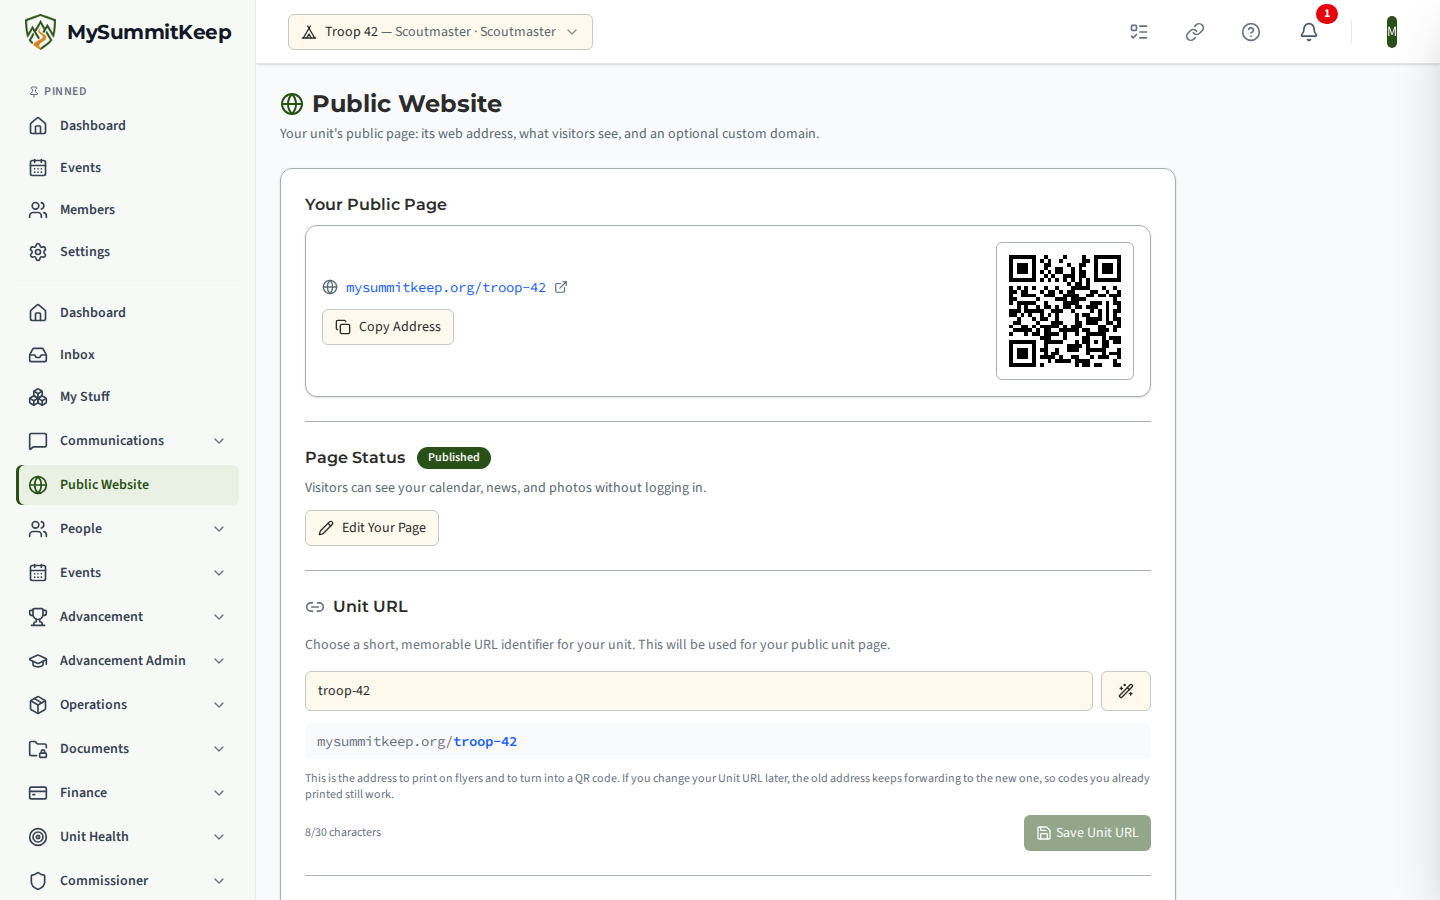Image resolution: width=1440 pixels, height=900 pixels.
Task: Open Inbox in sidebar
Action: [x=128, y=355]
